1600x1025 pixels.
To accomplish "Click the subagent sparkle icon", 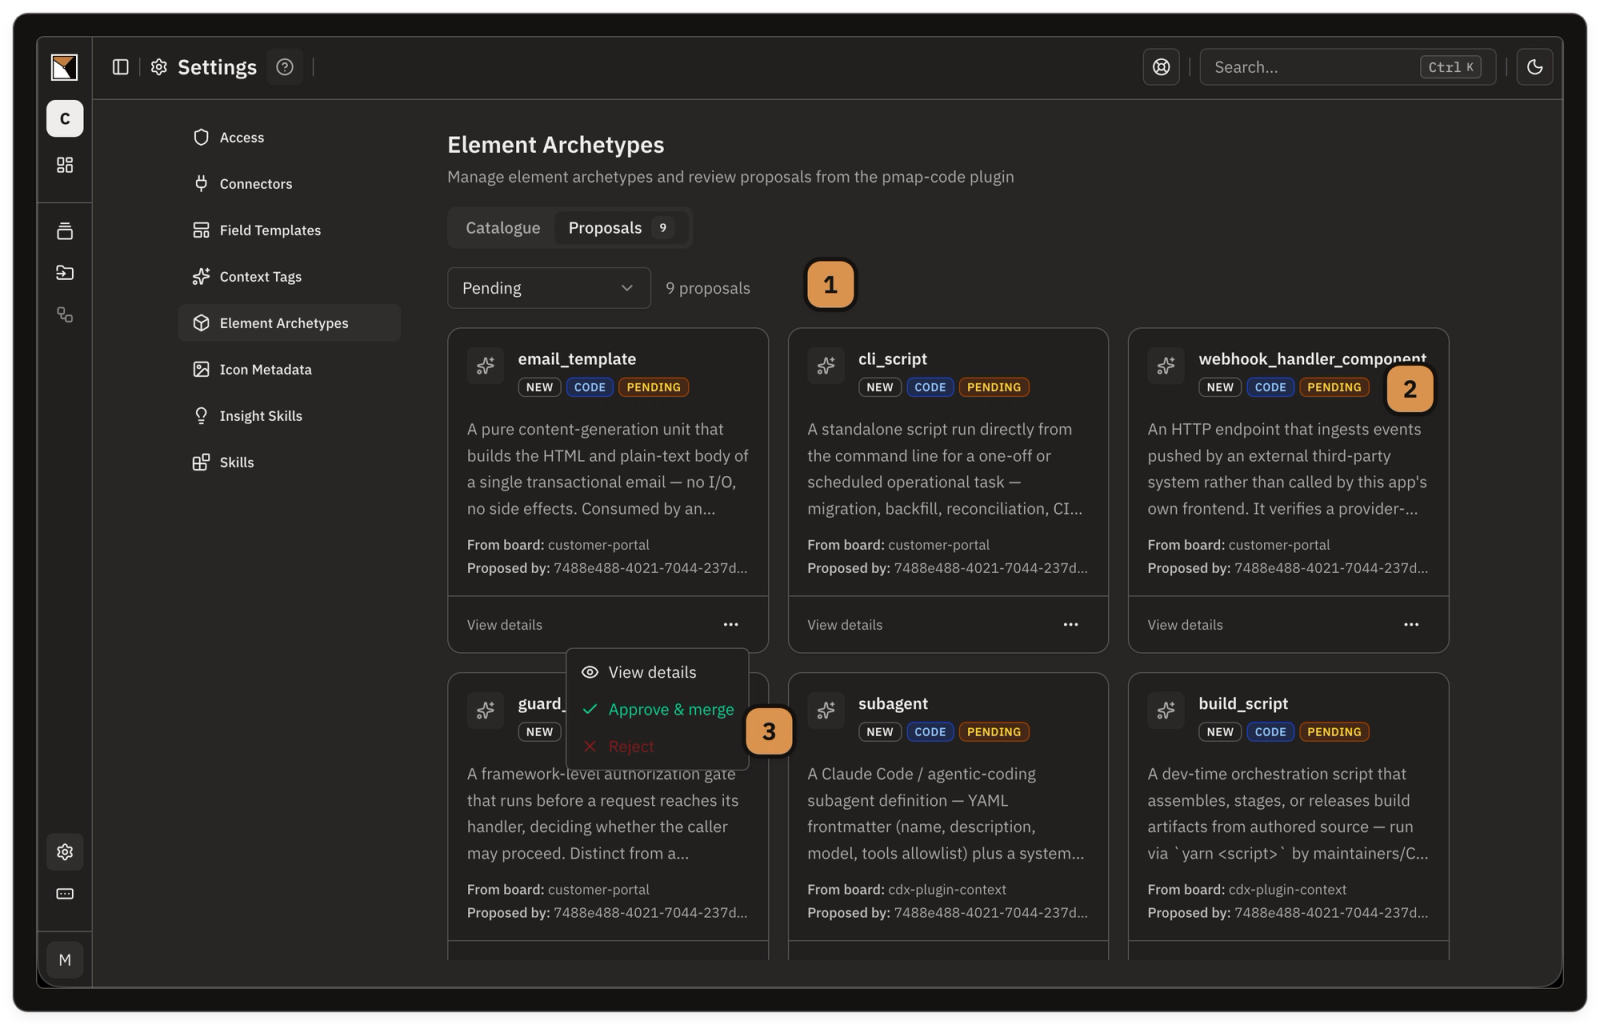I will tap(826, 711).
